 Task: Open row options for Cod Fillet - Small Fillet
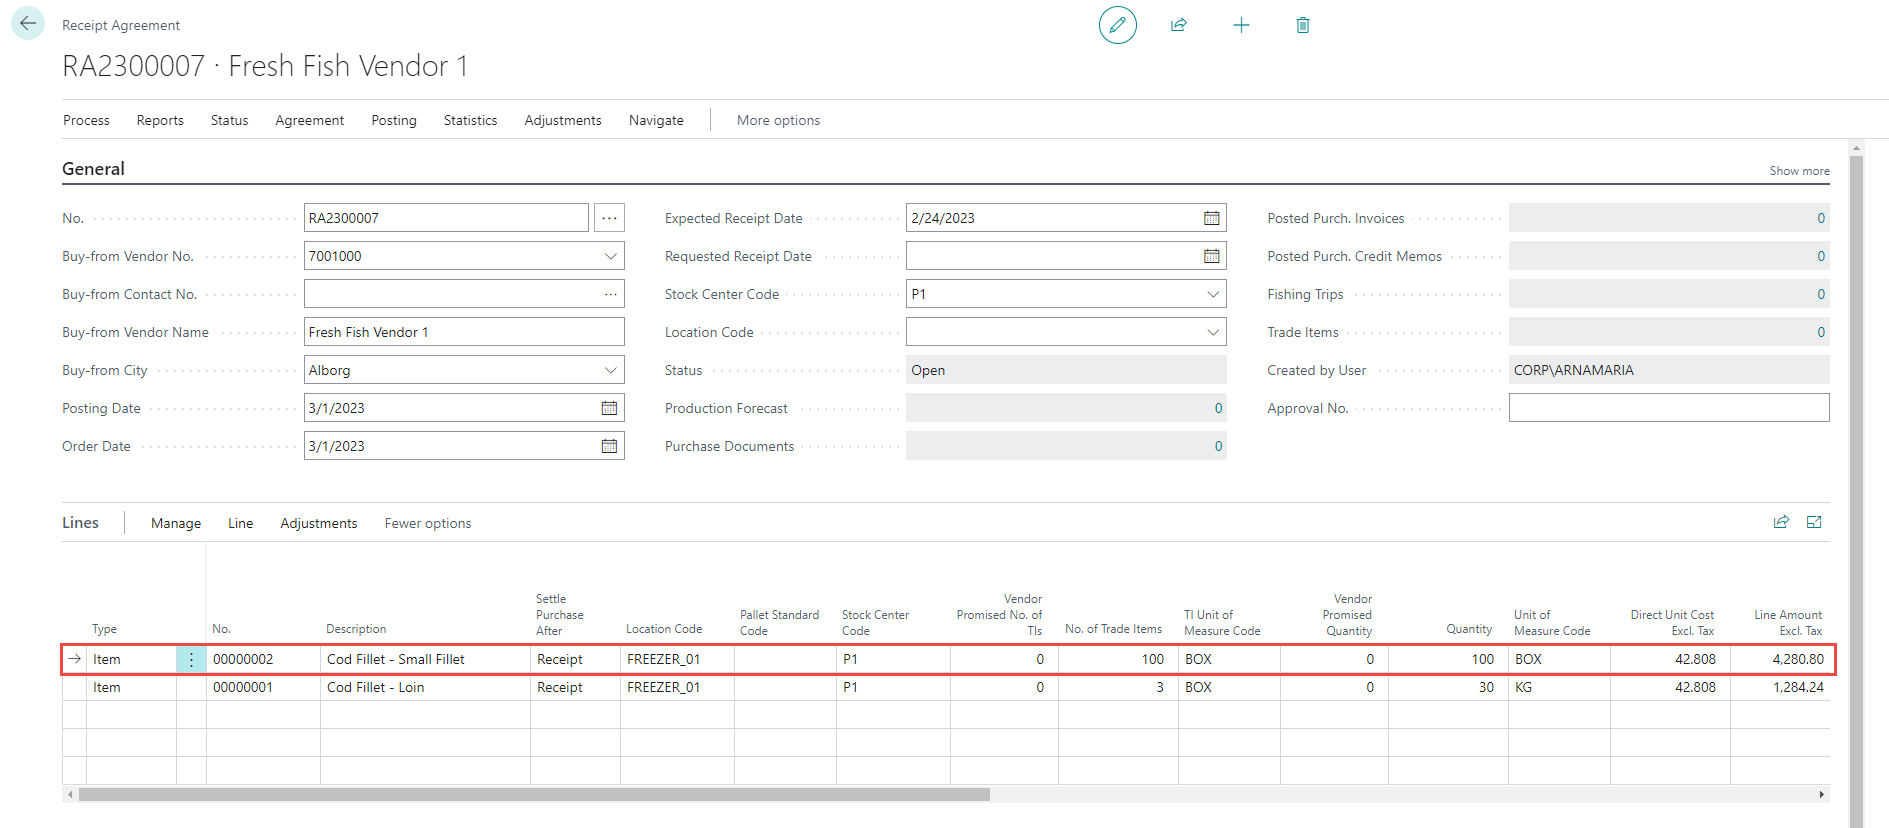[191, 660]
